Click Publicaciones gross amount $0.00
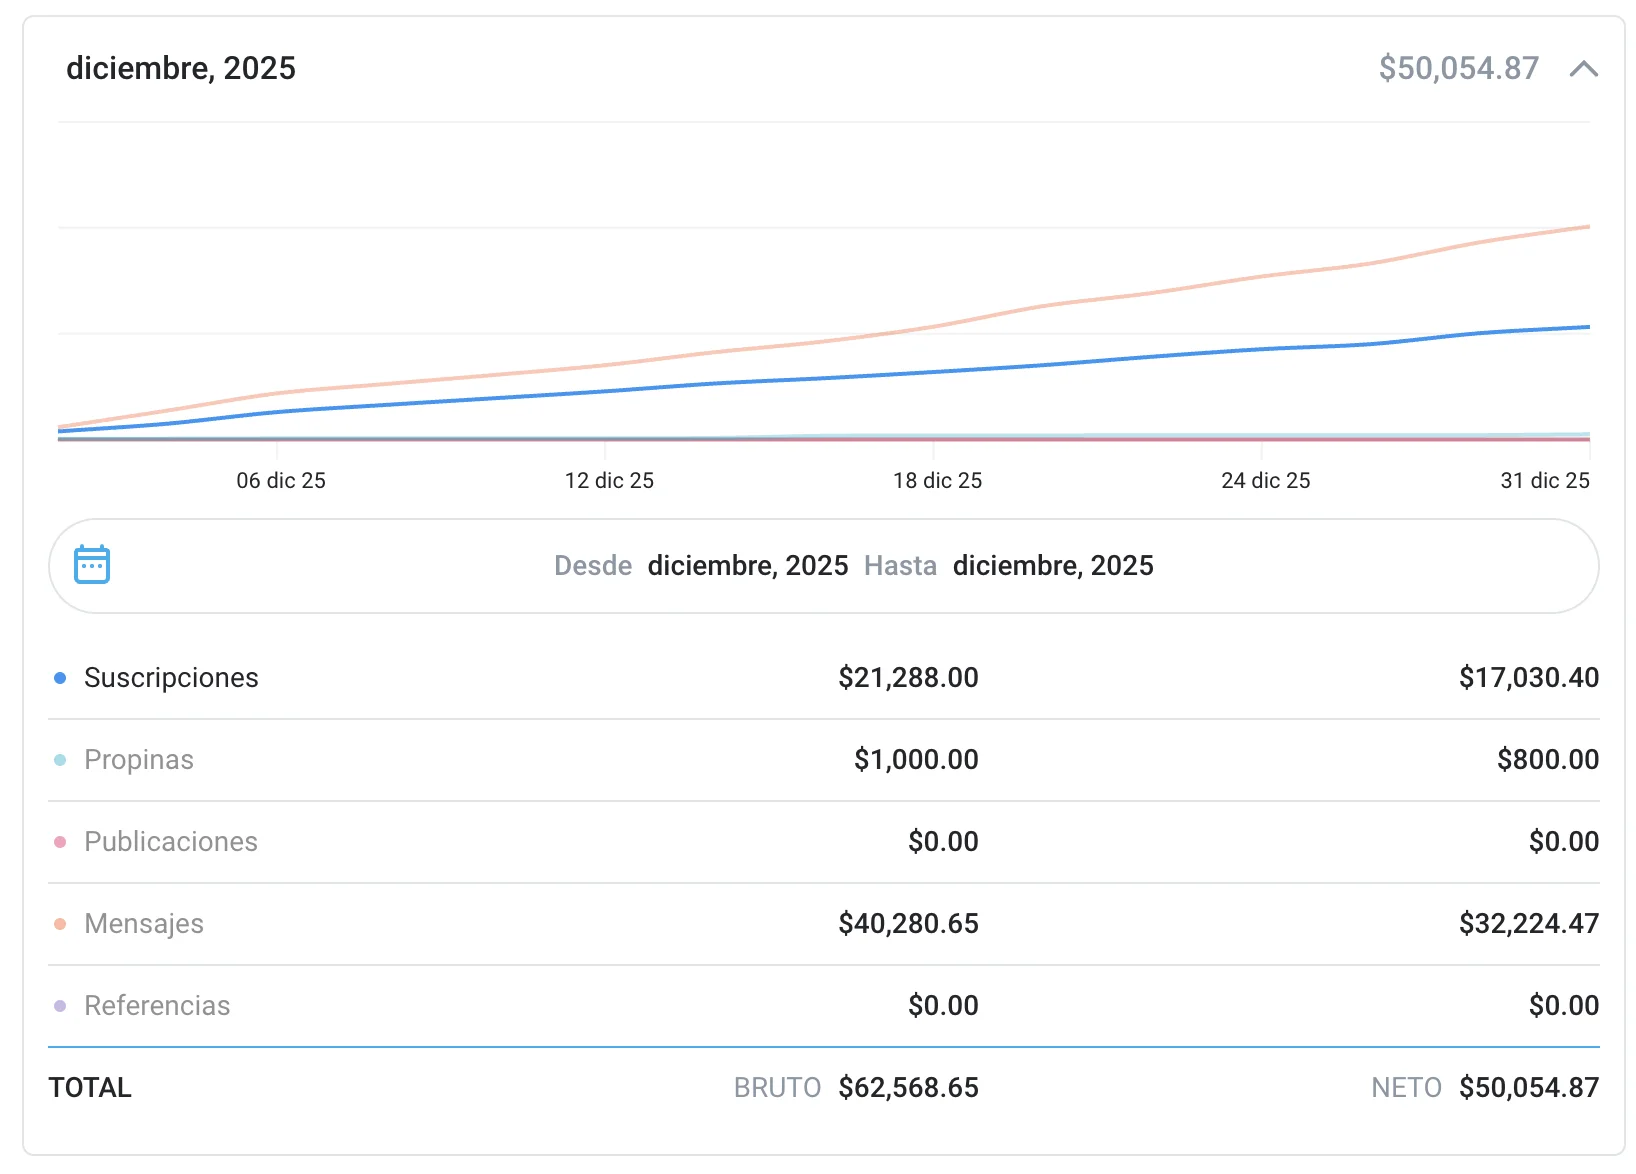The height and width of the screenshot is (1174, 1636). pyautogui.click(x=943, y=842)
